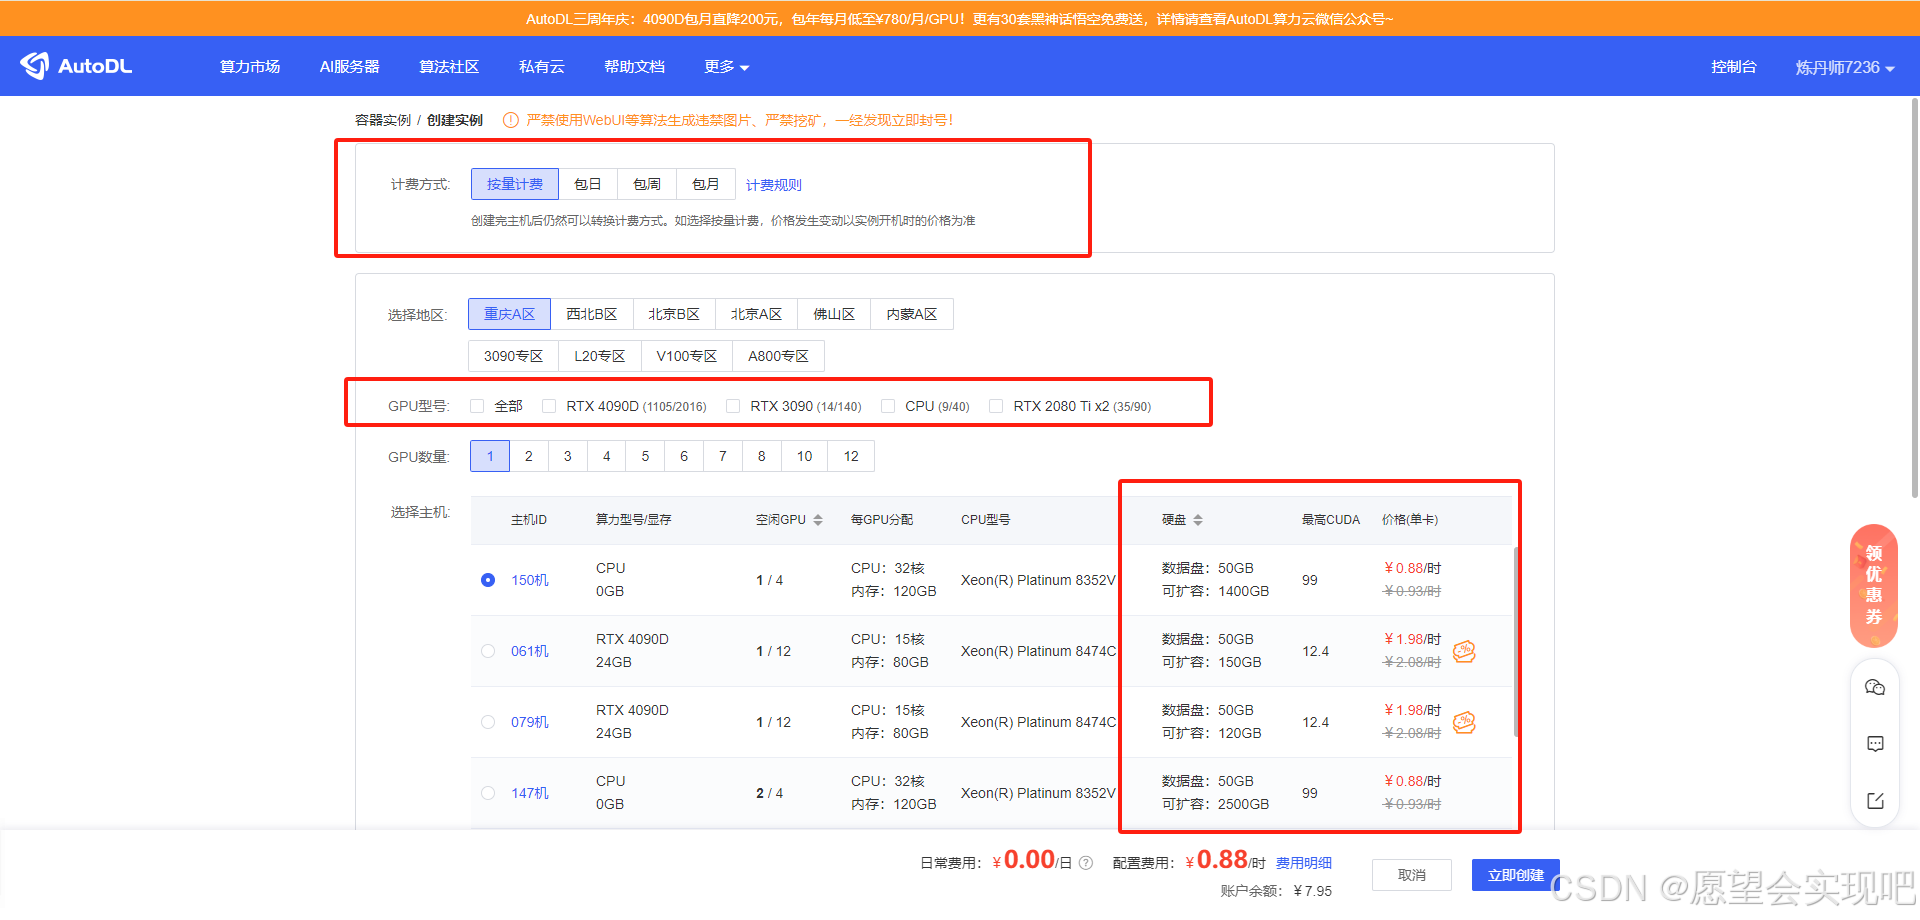Select the 147机 host radio button
The height and width of the screenshot is (920, 1920).
click(488, 793)
